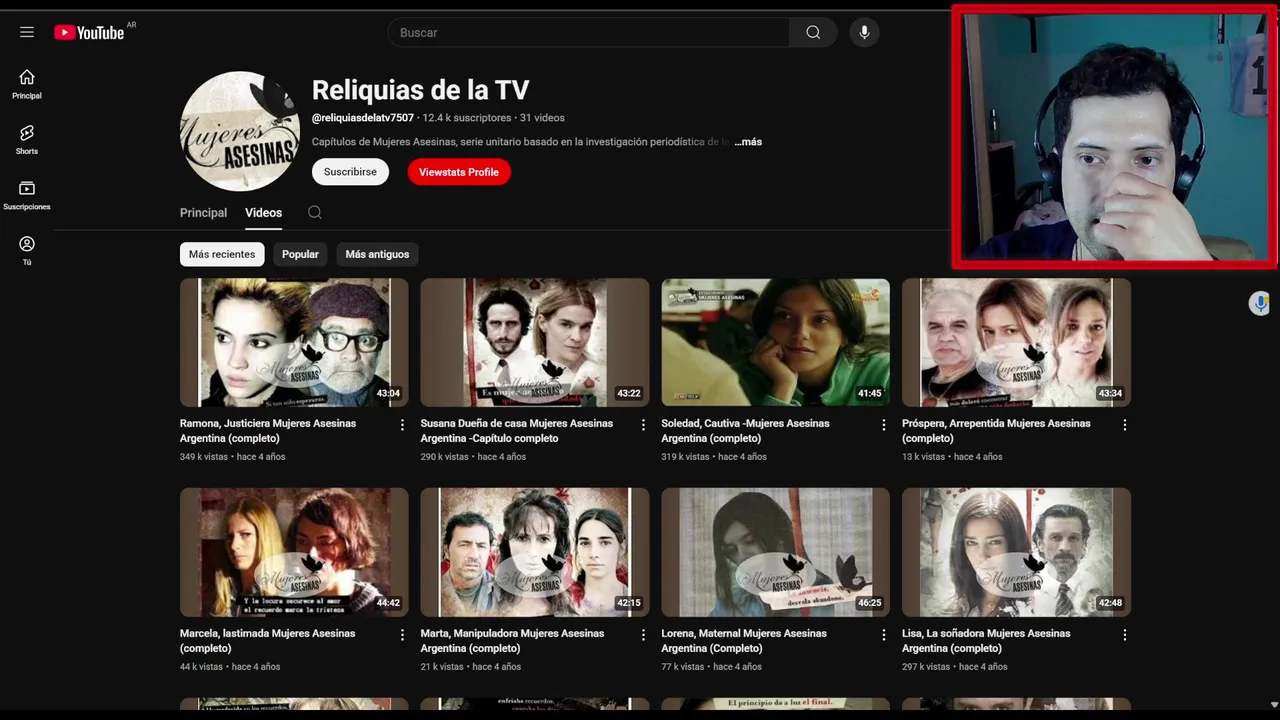Viewport: 1280px width, 720px height.
Task: Click title Ramona, Justiciera Mujeres Asesinas
Action: tap(268, 431)
